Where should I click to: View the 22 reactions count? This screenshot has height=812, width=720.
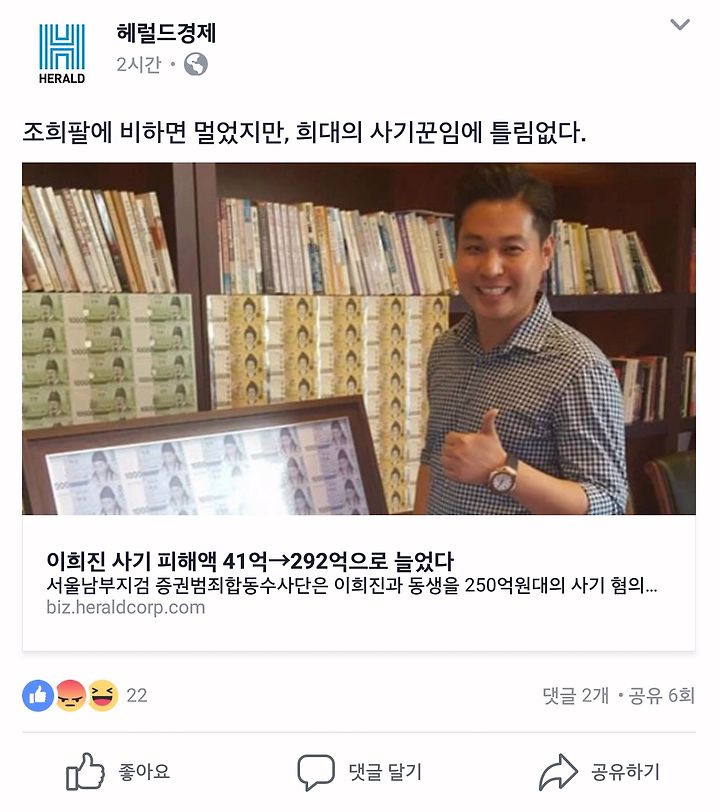point(137,695)
